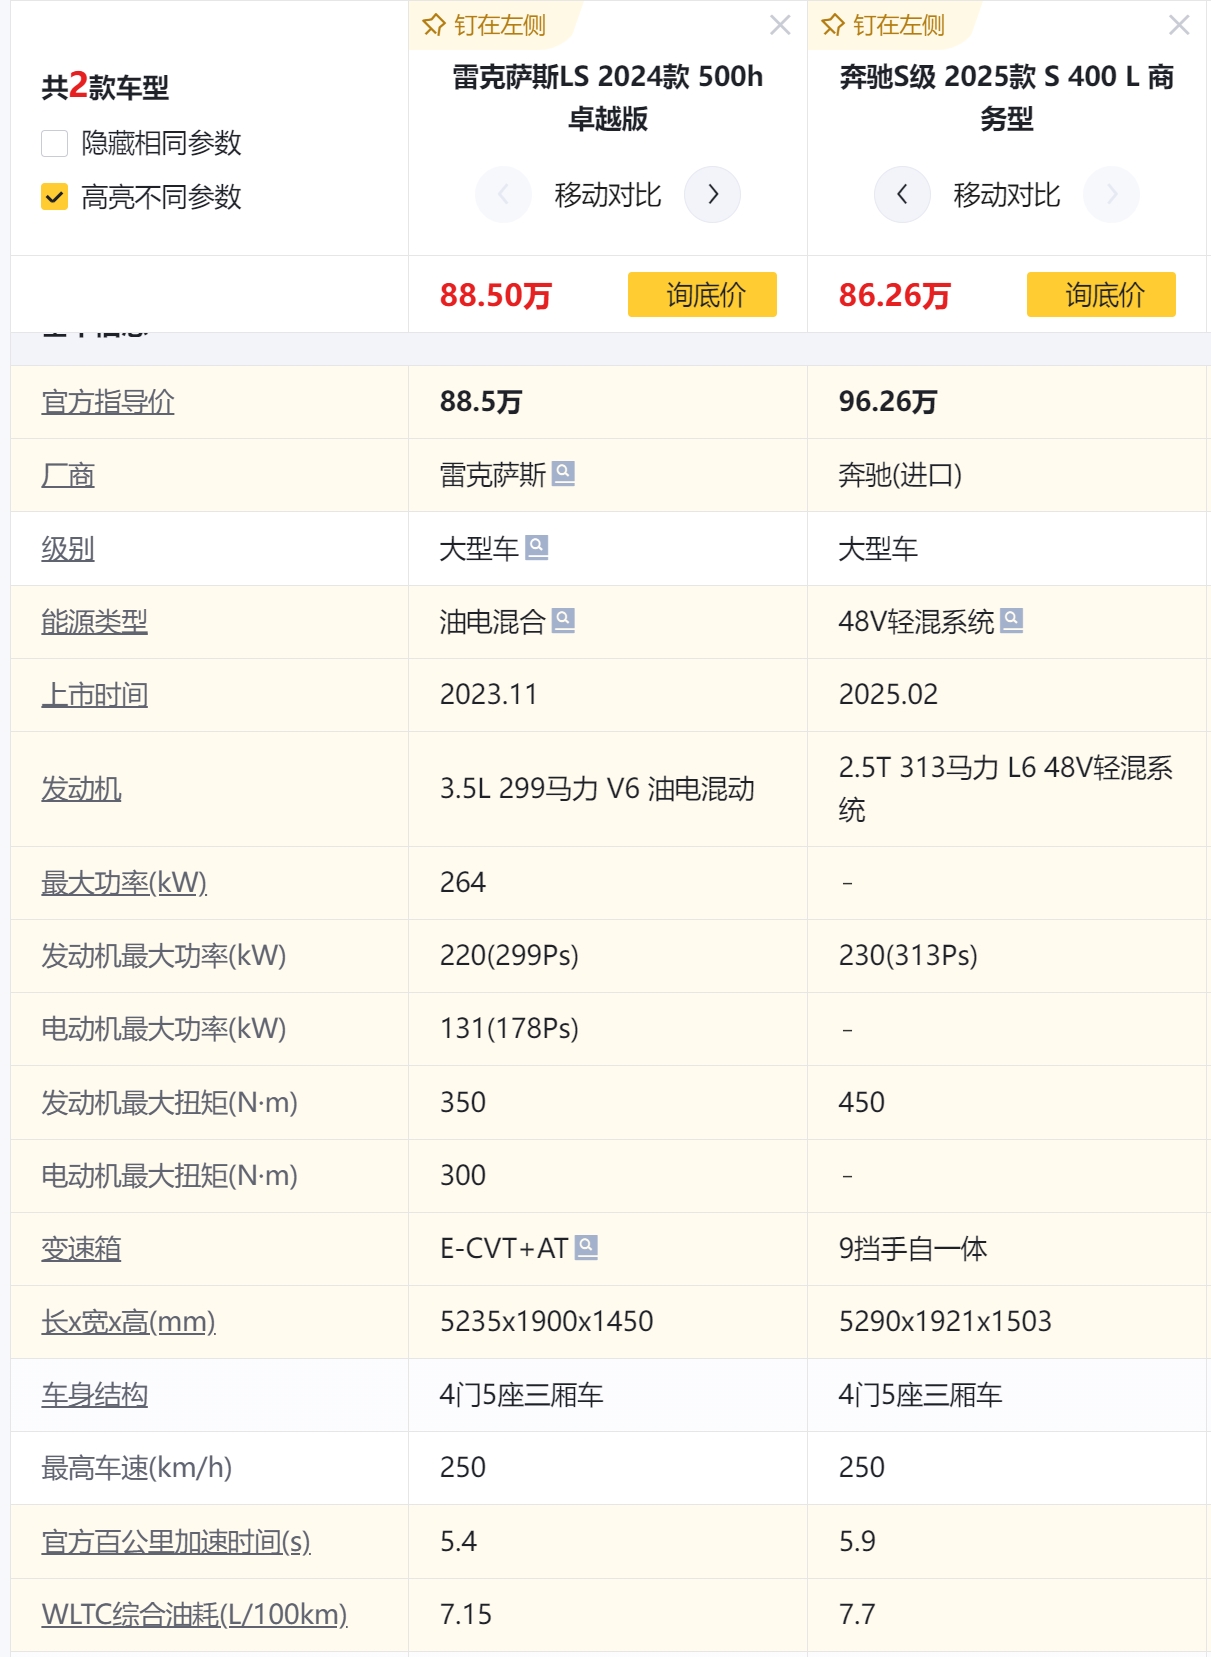Image resolution: width=1211 pixels, height=1657 pixels.
Task: Request lowest price for the Lexus LS
Action: tap(702, 294)
